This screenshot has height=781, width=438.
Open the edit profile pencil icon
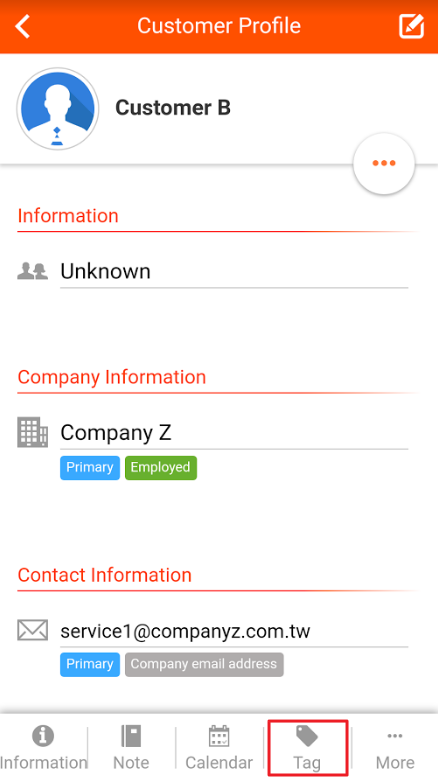[x=411, y=26]
